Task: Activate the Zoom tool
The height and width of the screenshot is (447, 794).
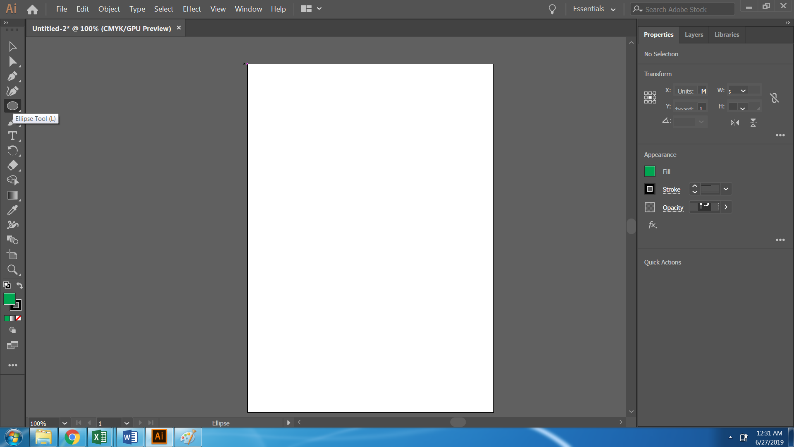Action: pos(12,270)
